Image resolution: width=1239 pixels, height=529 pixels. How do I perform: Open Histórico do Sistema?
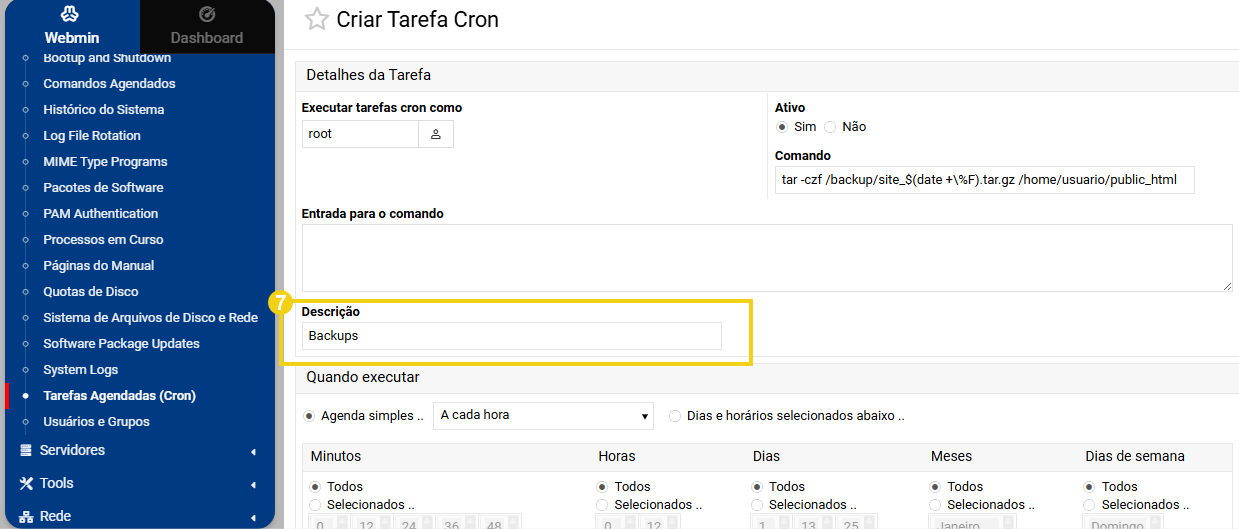104,110
